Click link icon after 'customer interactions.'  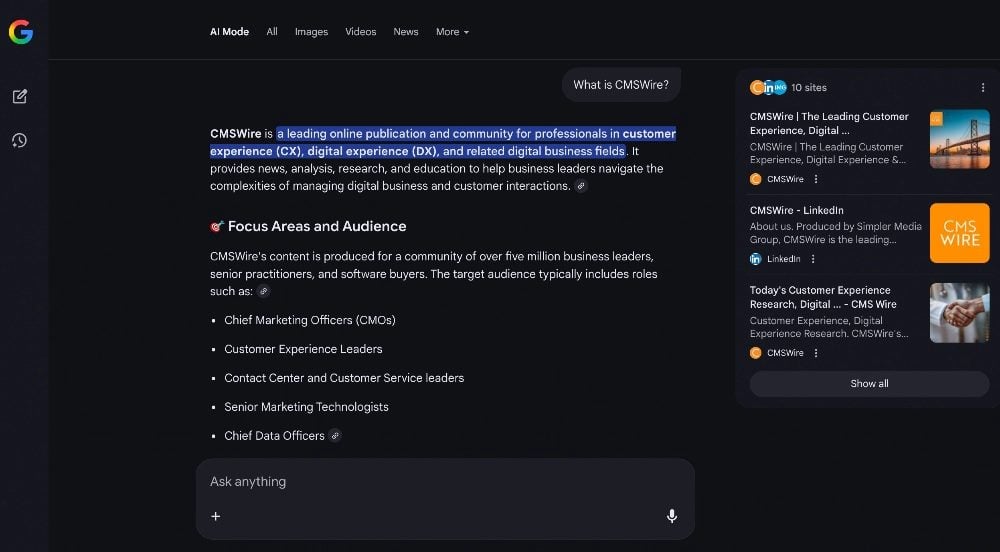pos(581,186)
